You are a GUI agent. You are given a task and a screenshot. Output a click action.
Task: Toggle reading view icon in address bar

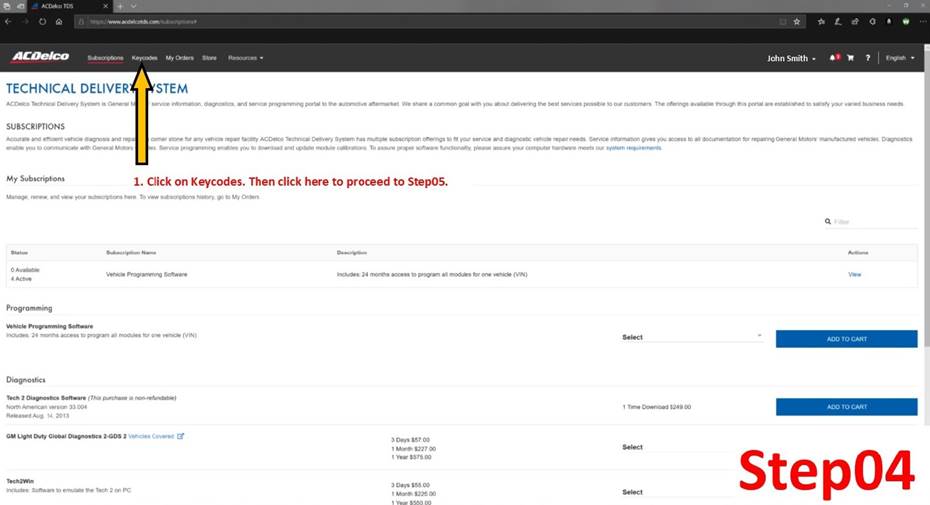click(x=783, y=21)
